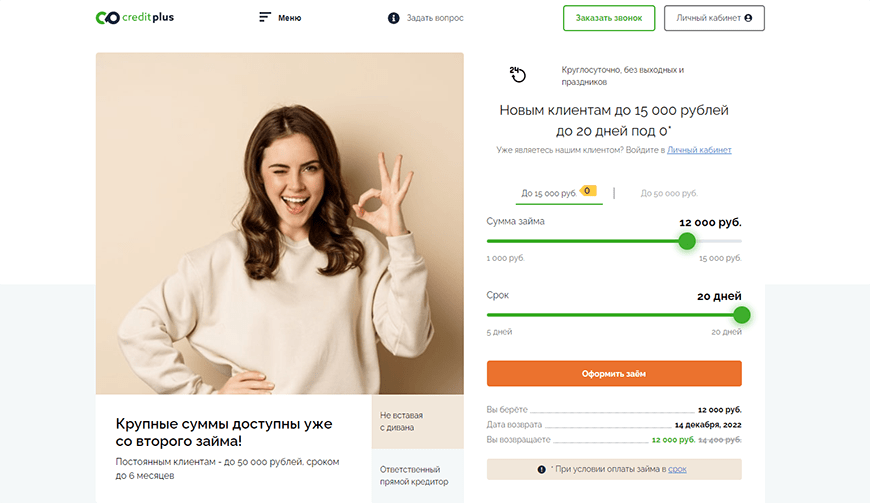
Task: Click the Задать вопрос link
Action: point(435,18)
